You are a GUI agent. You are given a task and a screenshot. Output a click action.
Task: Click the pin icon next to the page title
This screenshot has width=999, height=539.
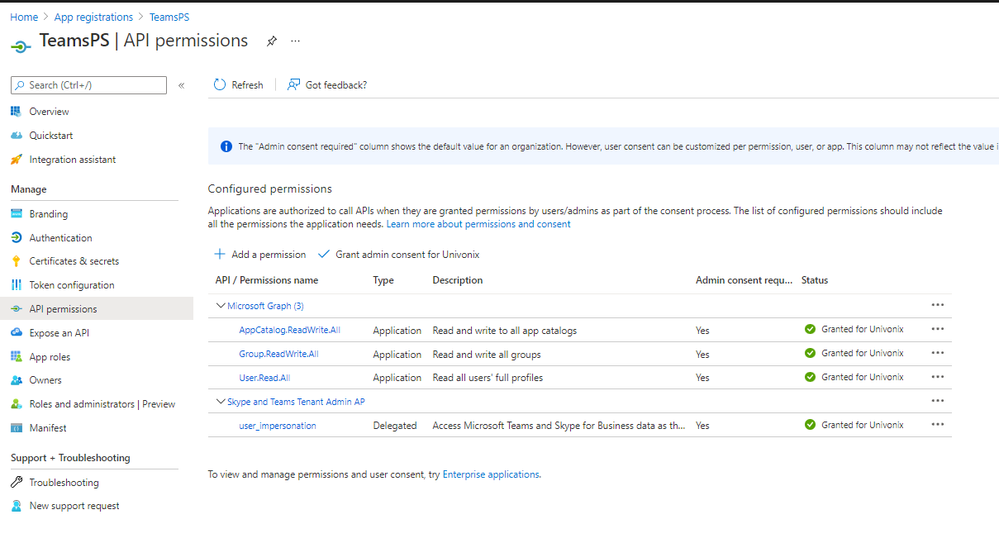coord(272,41)
